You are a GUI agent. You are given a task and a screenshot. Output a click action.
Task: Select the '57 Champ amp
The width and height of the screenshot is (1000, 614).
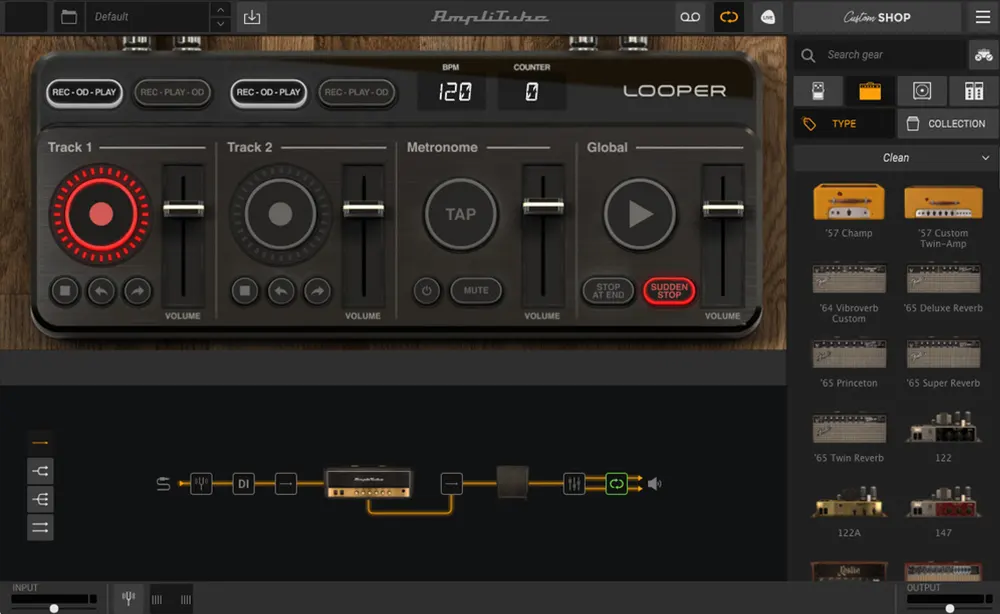[849, 203]
